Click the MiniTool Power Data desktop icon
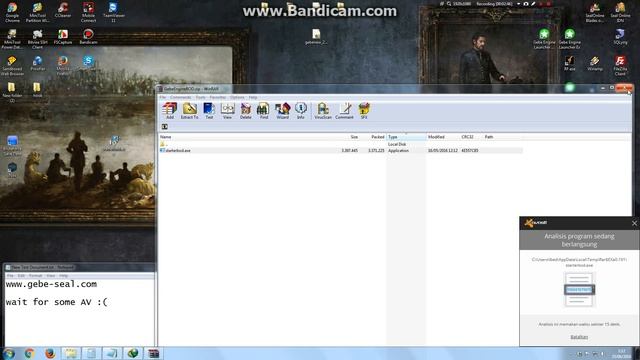The height and width of the screenshot is (360, 640). [x=12, y=39]
